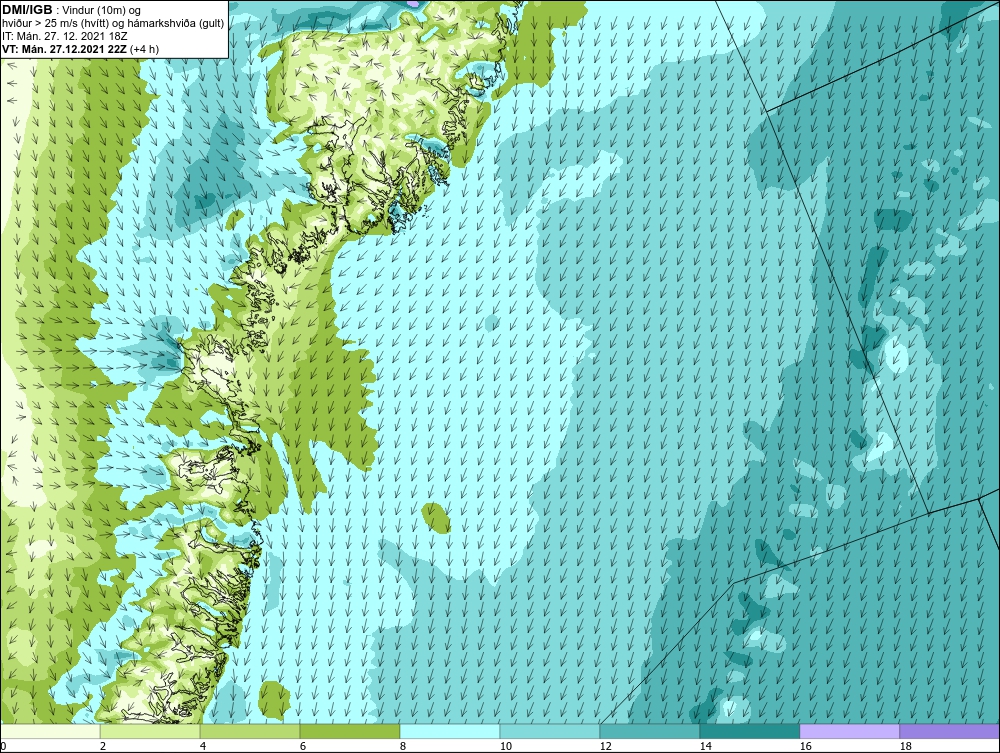1000x753 pixels.
Task: Click the 6–8 m/s olive green legend swatch
Action: pos(349,731)
